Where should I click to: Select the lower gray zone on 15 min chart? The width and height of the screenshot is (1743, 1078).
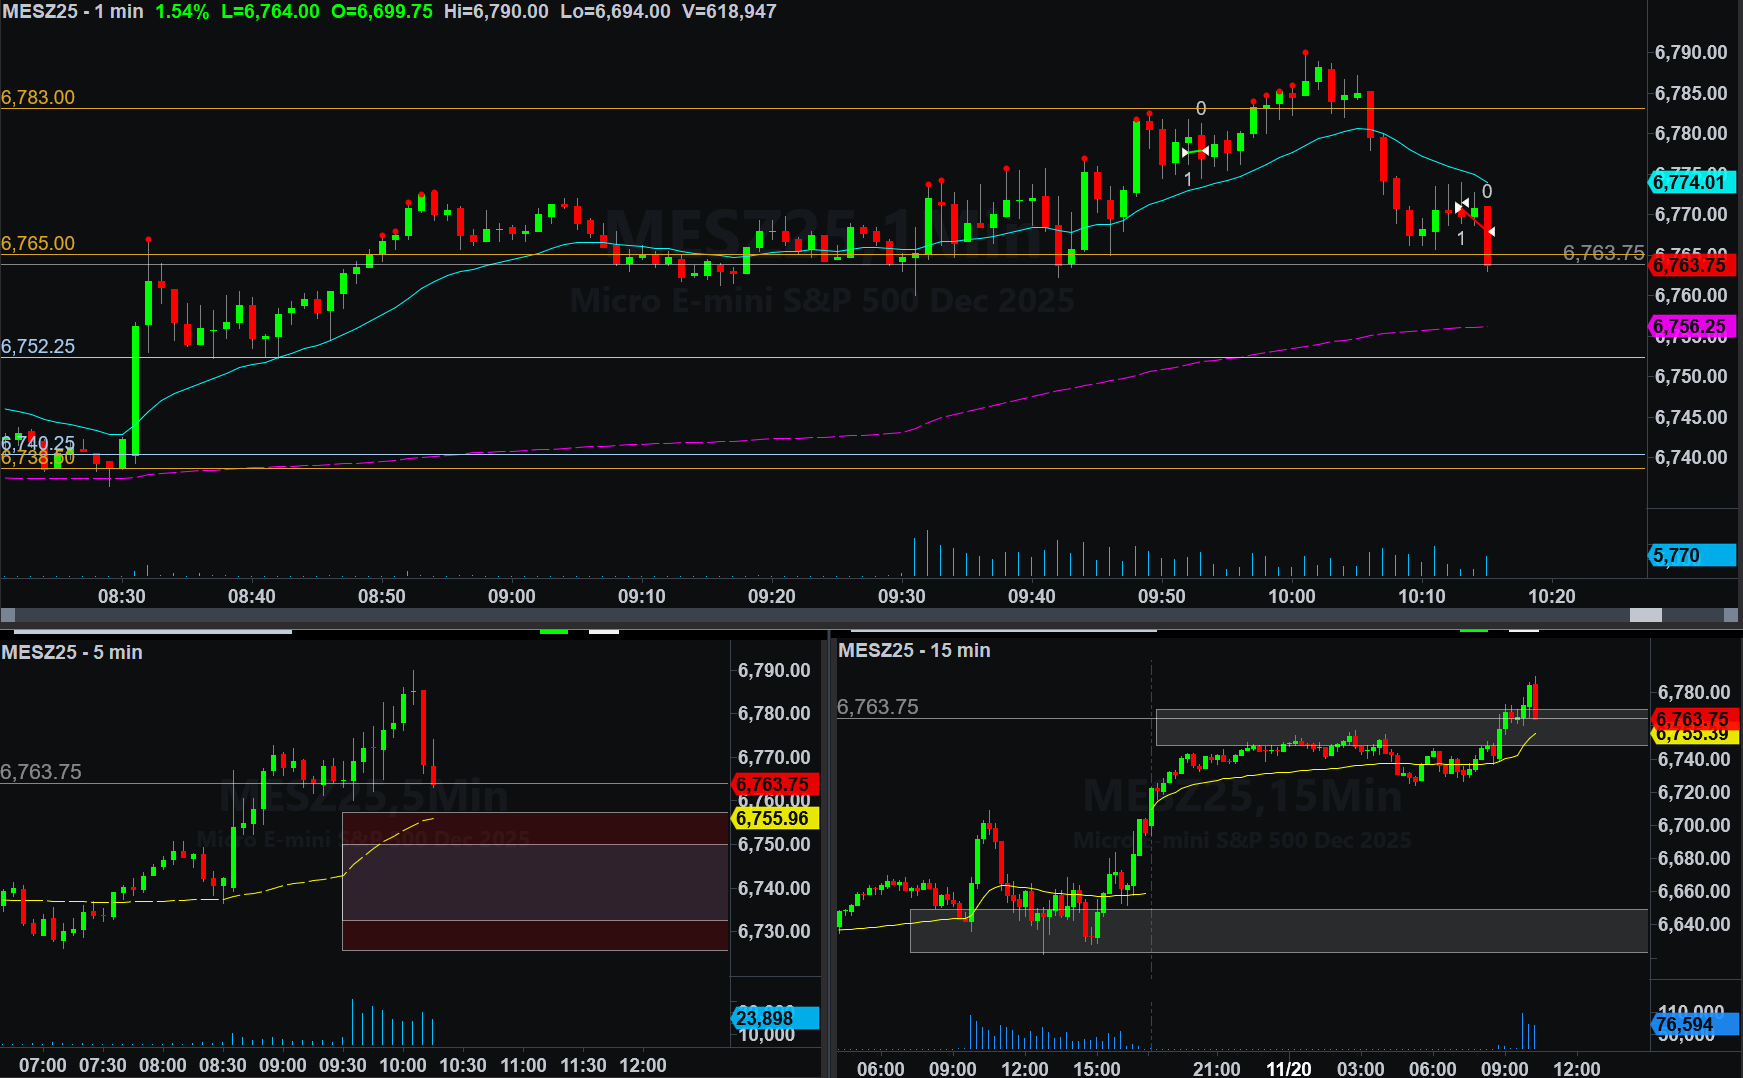click(x=1278, y=930)
